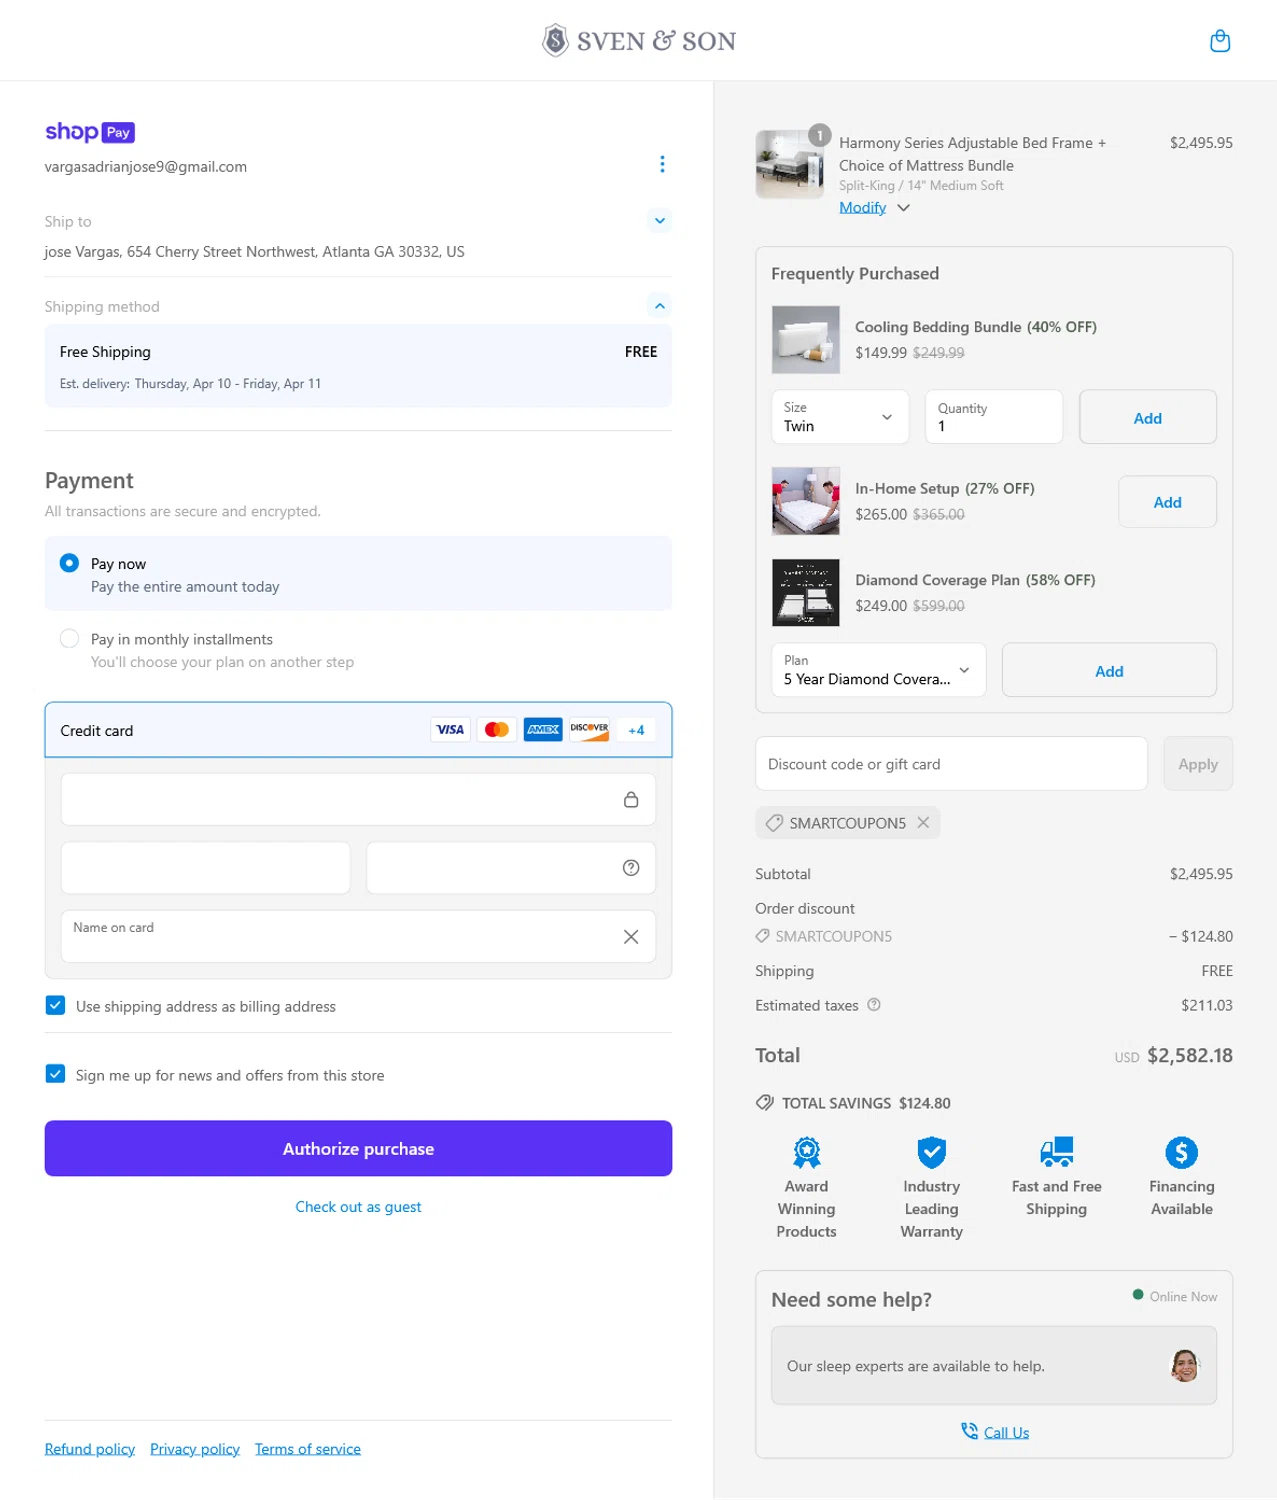The width and height of the screenshot is (1277, 1500).
Task: Focus the security code input field
Action: (511, 868)
